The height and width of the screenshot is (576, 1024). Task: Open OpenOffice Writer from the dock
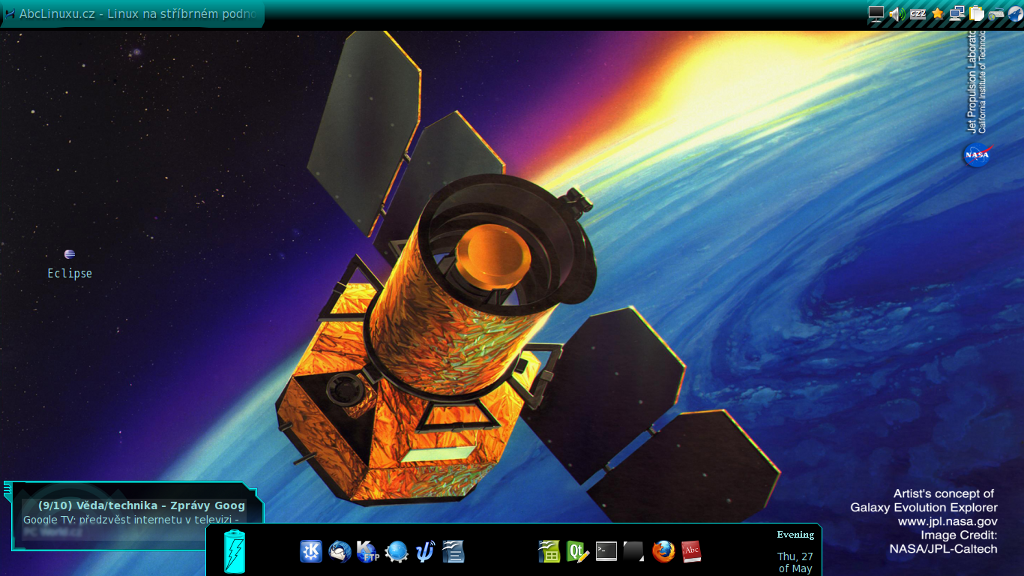pos(453,552)
